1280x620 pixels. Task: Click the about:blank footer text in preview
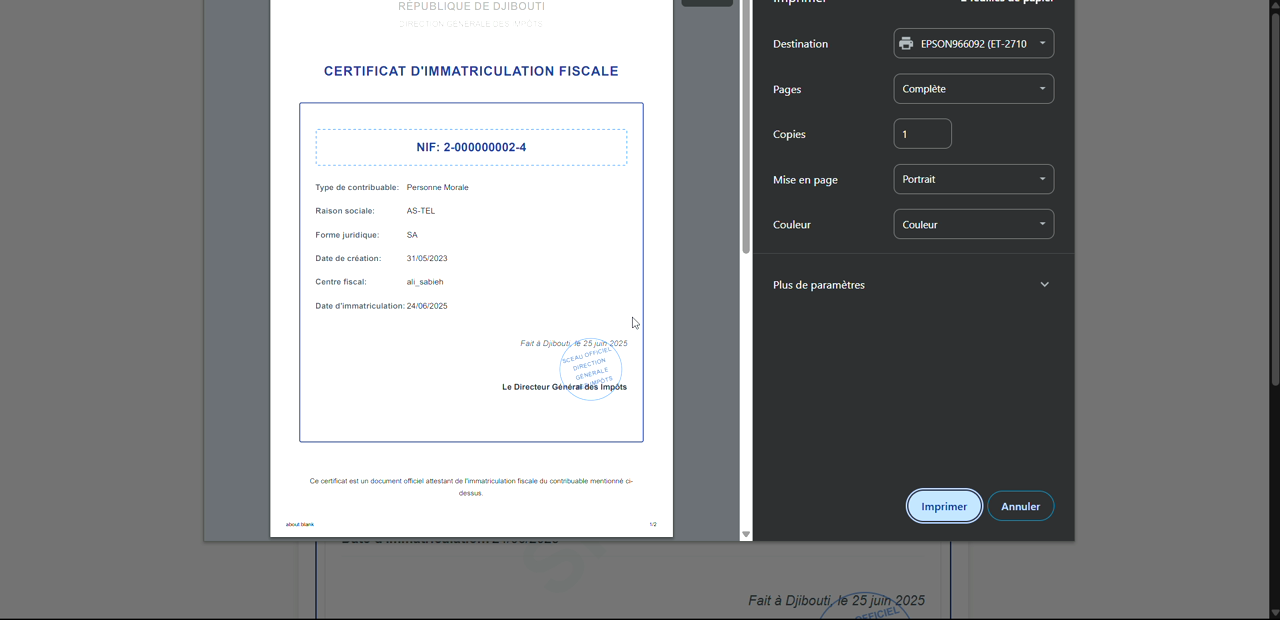(300, 524)
